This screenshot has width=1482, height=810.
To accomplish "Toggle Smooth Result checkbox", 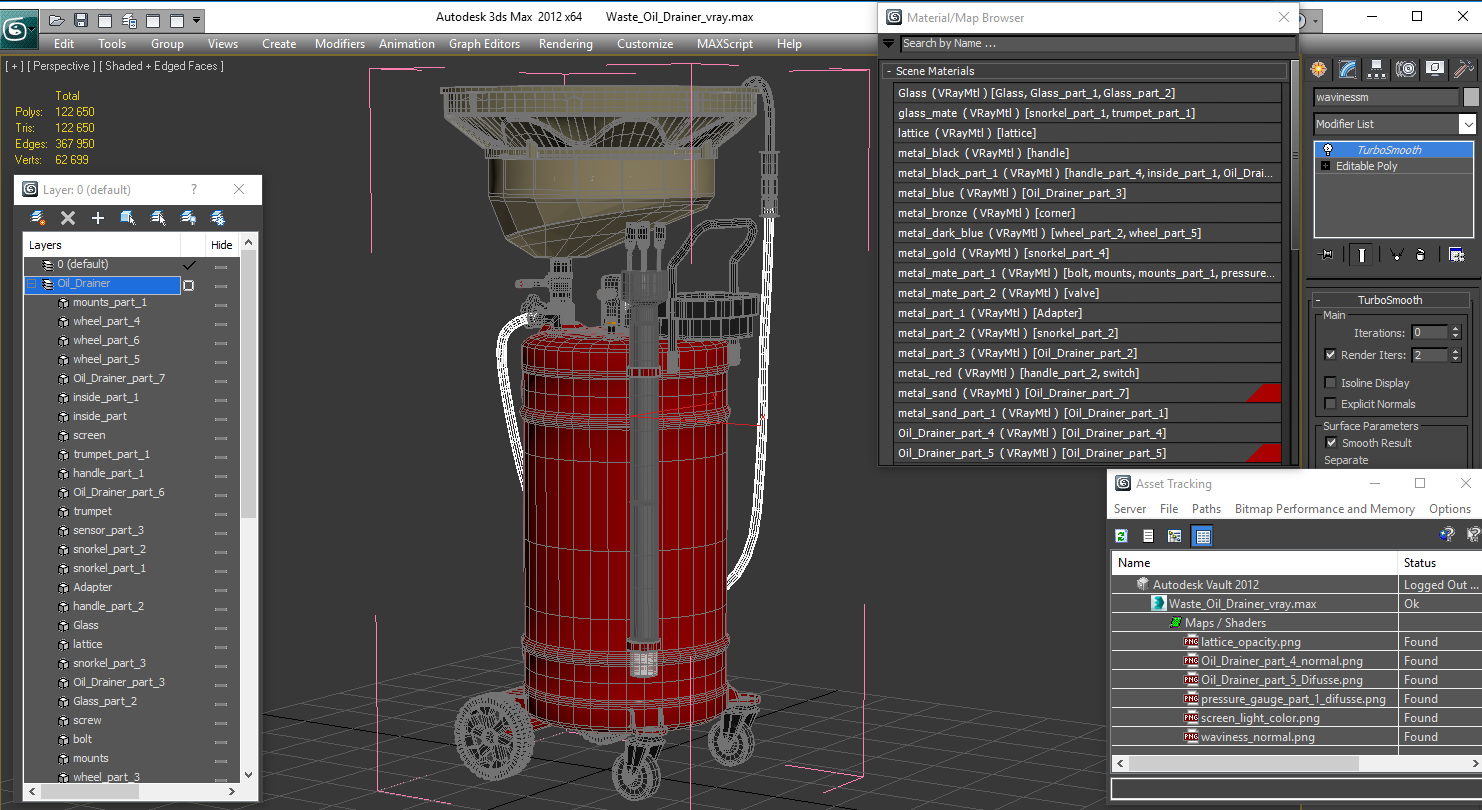I will pyautogui.click(x=1331, y=442).
